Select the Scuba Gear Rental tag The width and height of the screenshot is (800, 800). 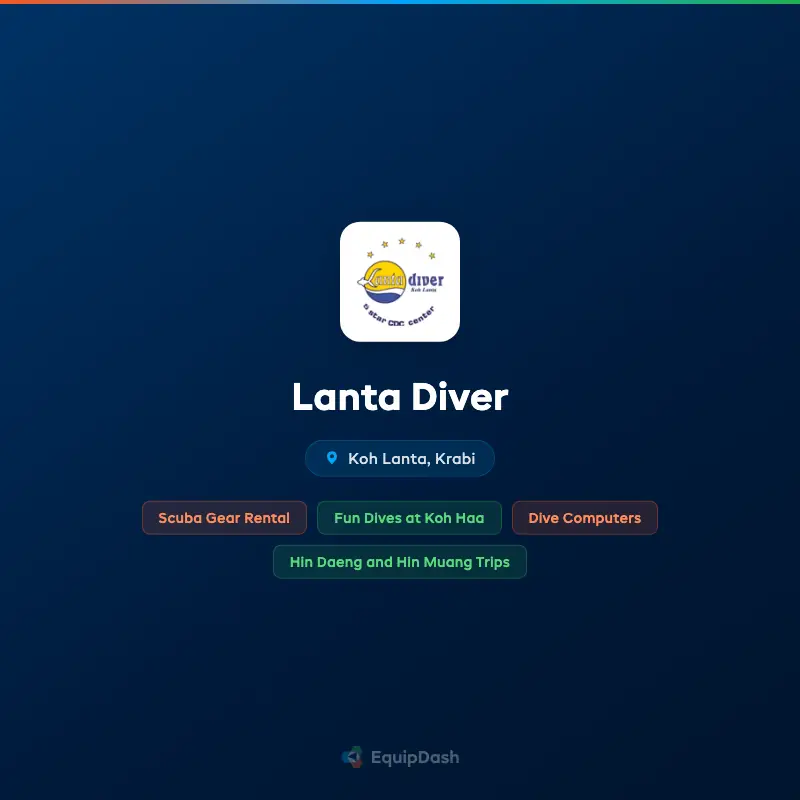(224, 518)
